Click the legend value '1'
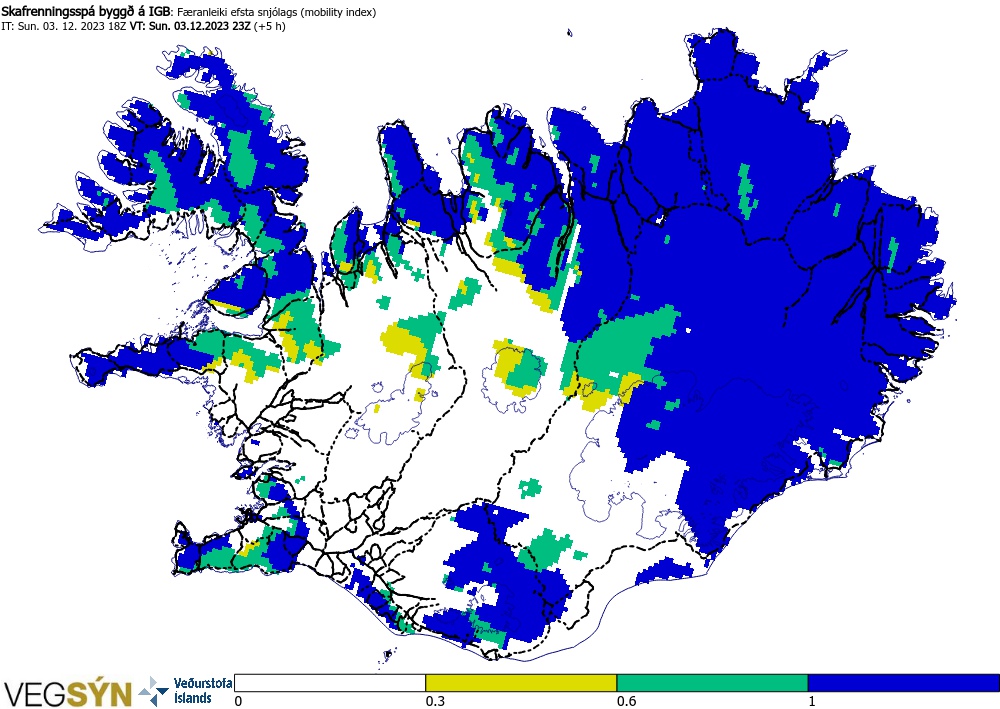1000x709 pixels. pos(812,701)
